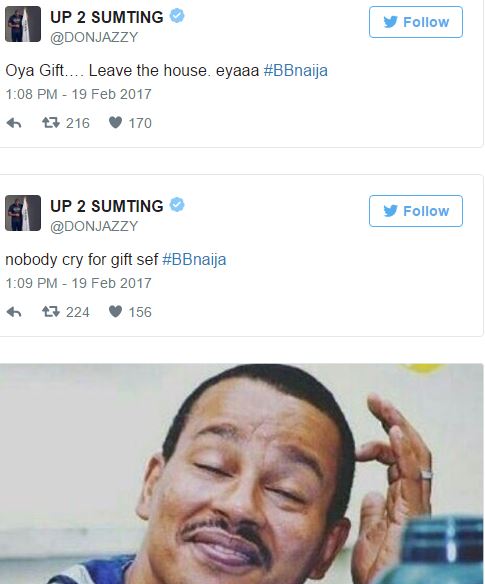The width and height of the screenshot is (485, 584).
Task: Reply to the 'Oya Gift' tweet
Action: pos(14,123)
